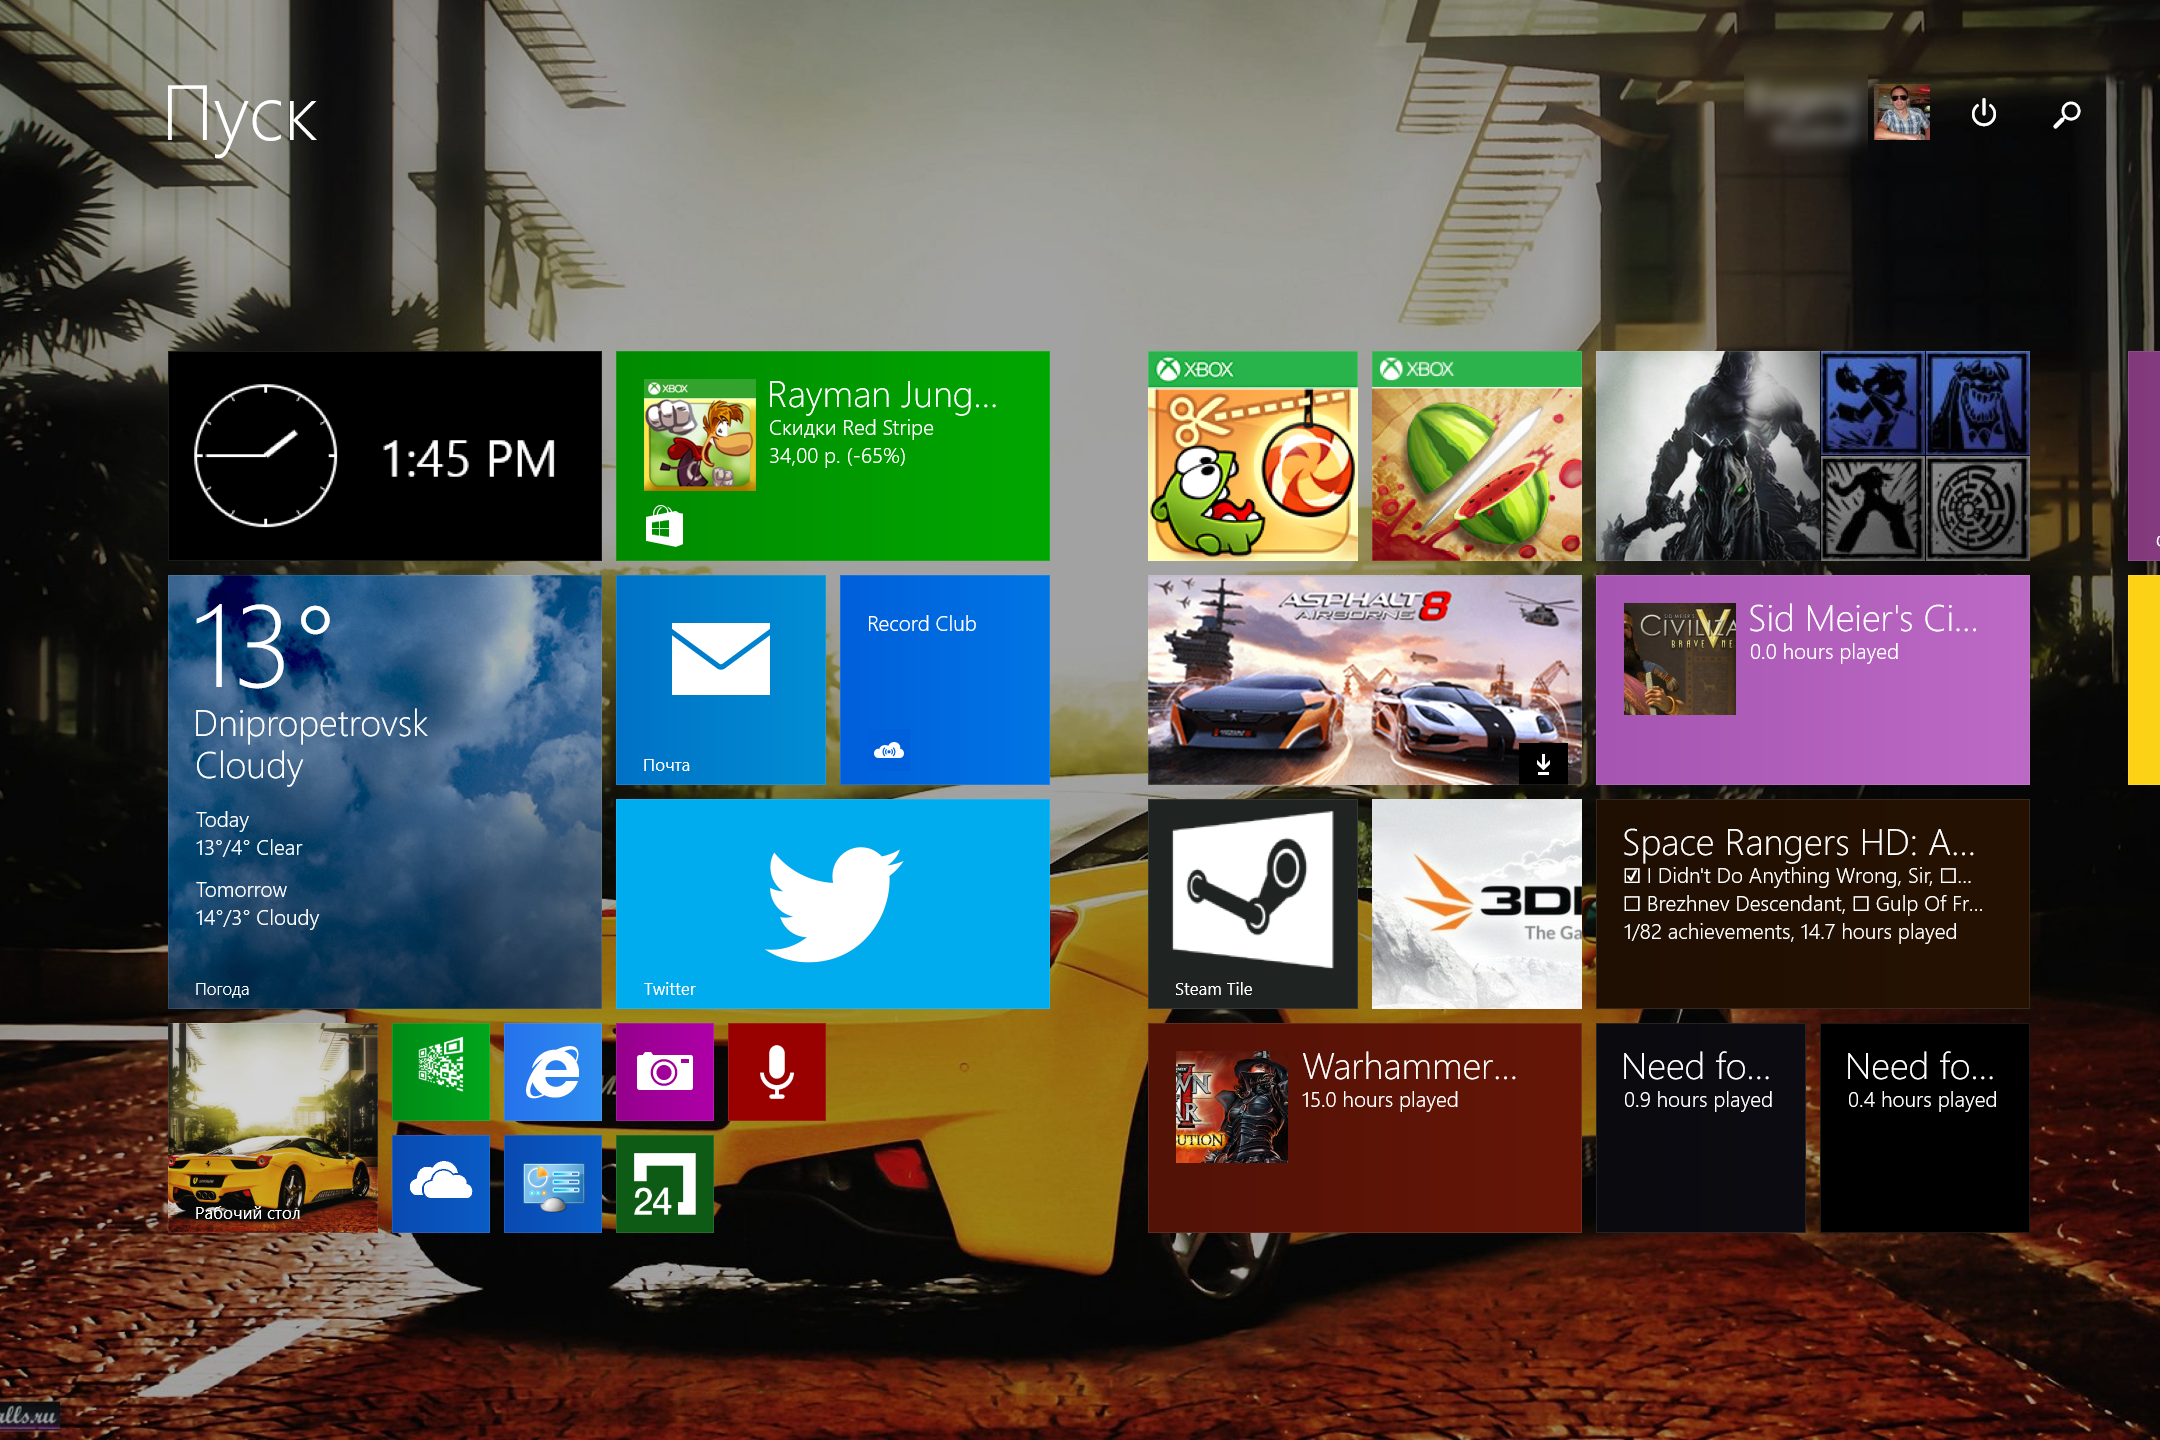Open the Рабочий стол desktop tile

tap(273, 1128)
